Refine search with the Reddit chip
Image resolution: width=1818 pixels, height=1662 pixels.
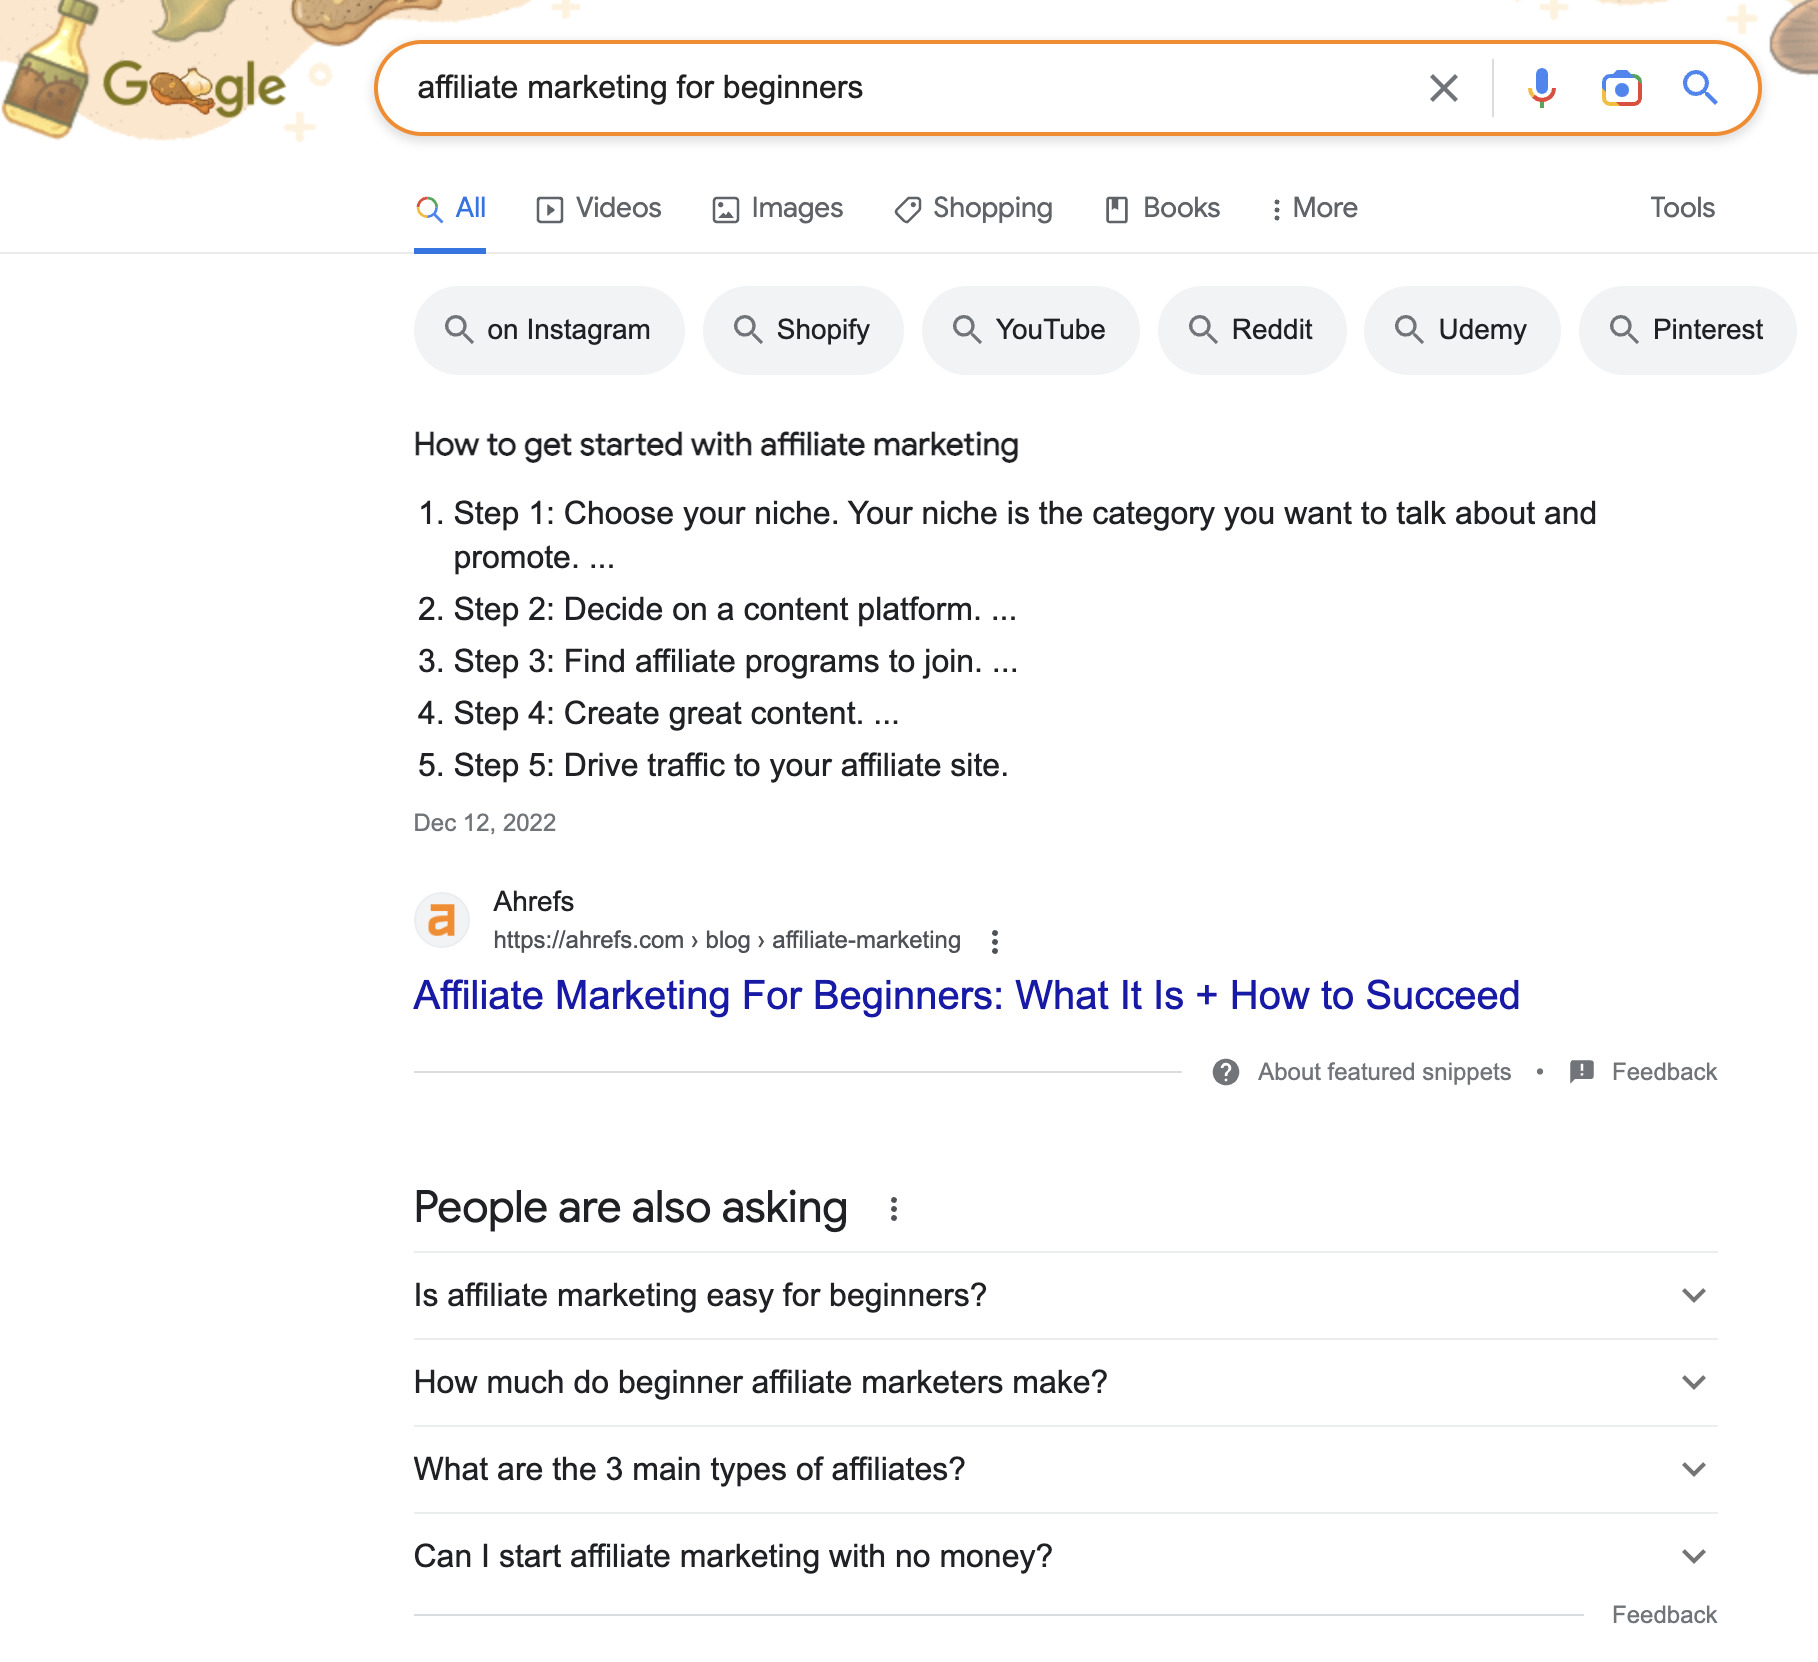[1253, 330]
